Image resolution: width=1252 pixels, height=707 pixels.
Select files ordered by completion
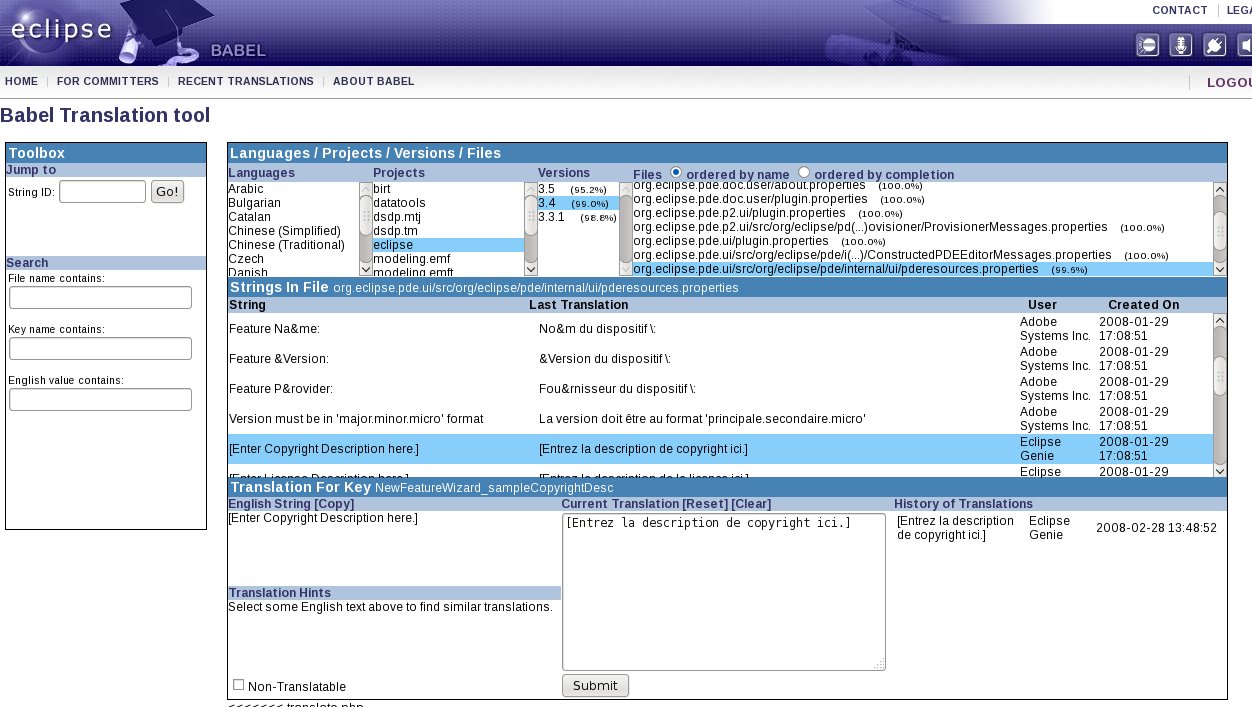point(804,173)
